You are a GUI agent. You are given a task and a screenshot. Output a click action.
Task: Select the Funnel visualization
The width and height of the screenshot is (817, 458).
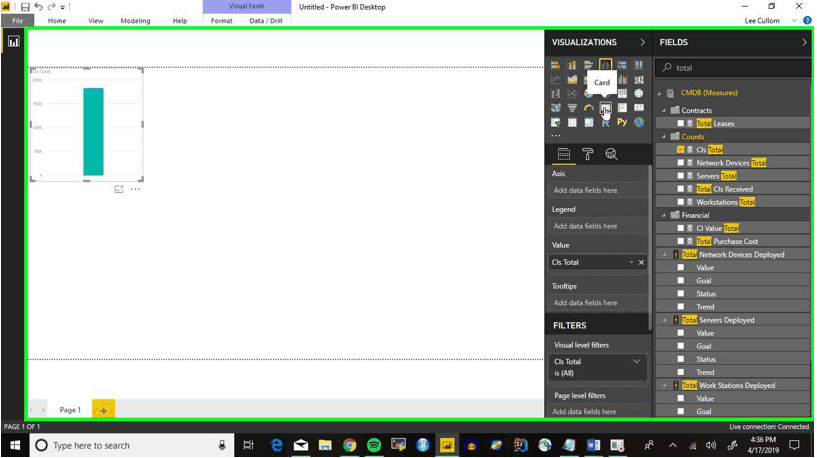pos(572,108)
